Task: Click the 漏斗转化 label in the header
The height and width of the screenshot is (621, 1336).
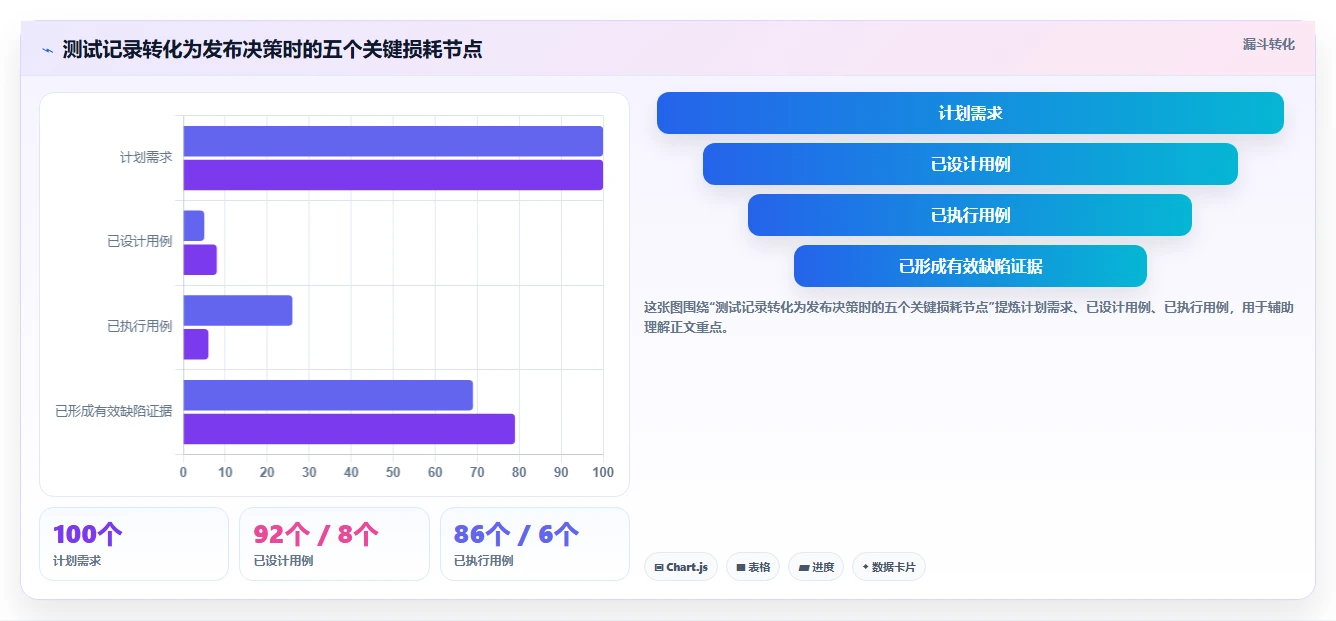Action: coord(1268,44)
